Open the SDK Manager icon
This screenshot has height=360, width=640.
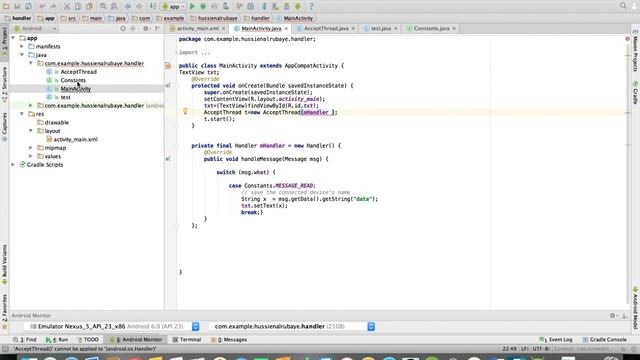coord(287,6)
